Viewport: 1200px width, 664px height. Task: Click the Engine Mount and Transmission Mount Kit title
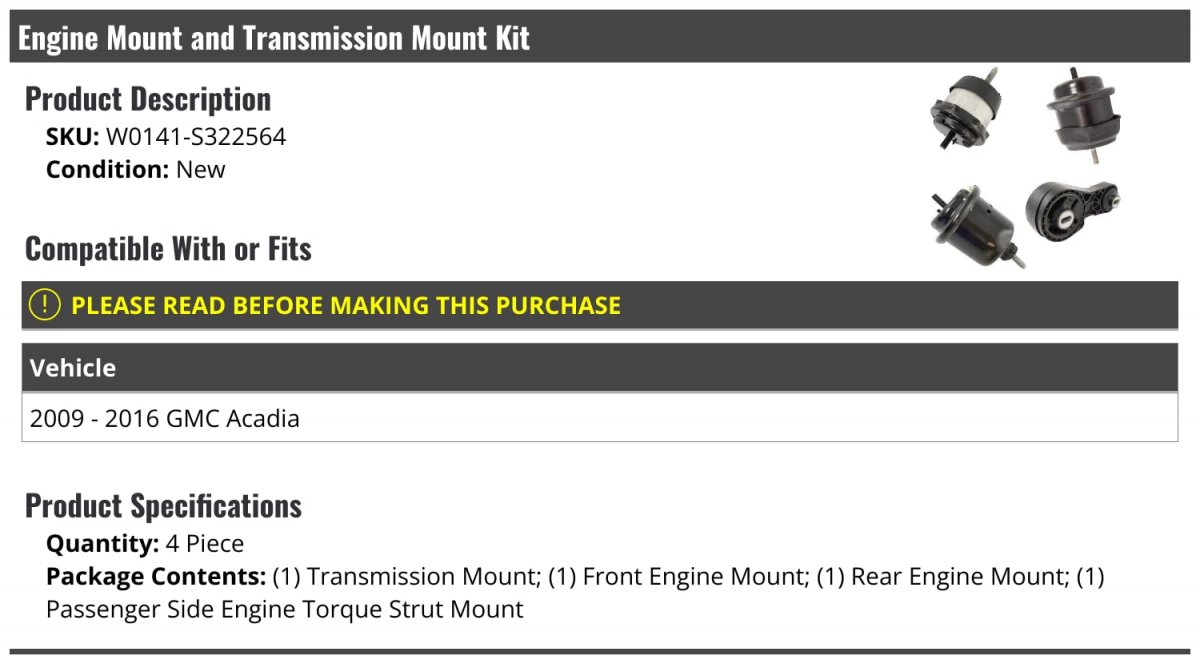(274, 38)
